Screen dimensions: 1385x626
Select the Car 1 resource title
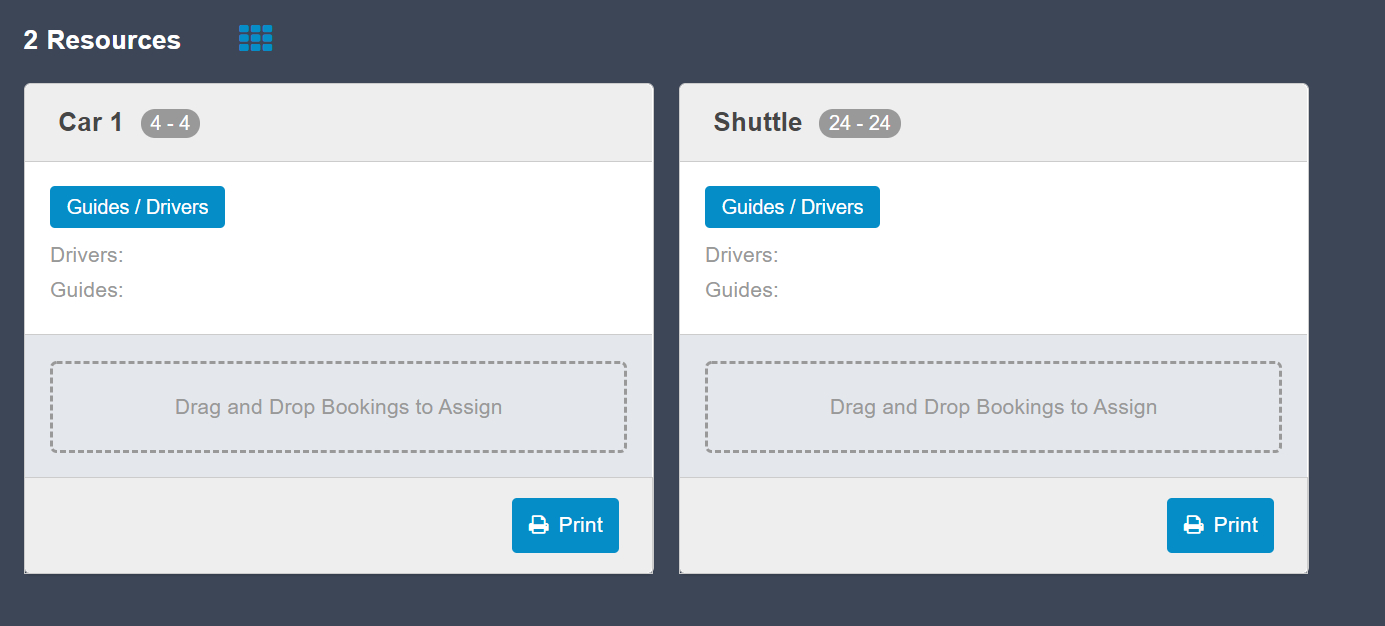coord(90,122)
